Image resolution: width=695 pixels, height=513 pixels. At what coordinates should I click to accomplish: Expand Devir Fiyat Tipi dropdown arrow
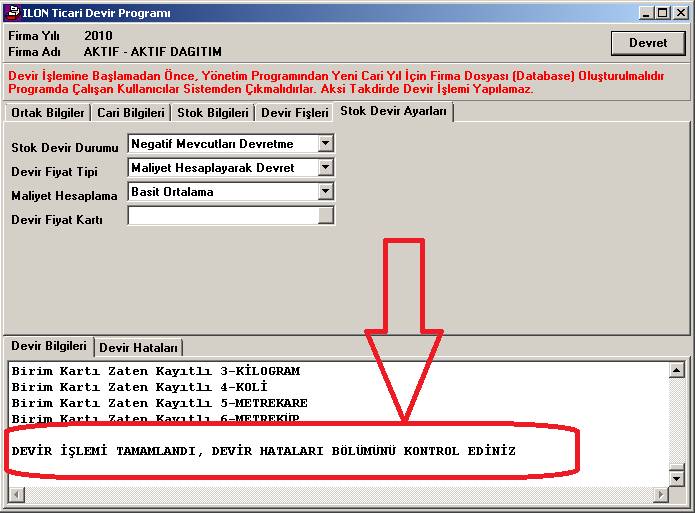coord(326,168)
